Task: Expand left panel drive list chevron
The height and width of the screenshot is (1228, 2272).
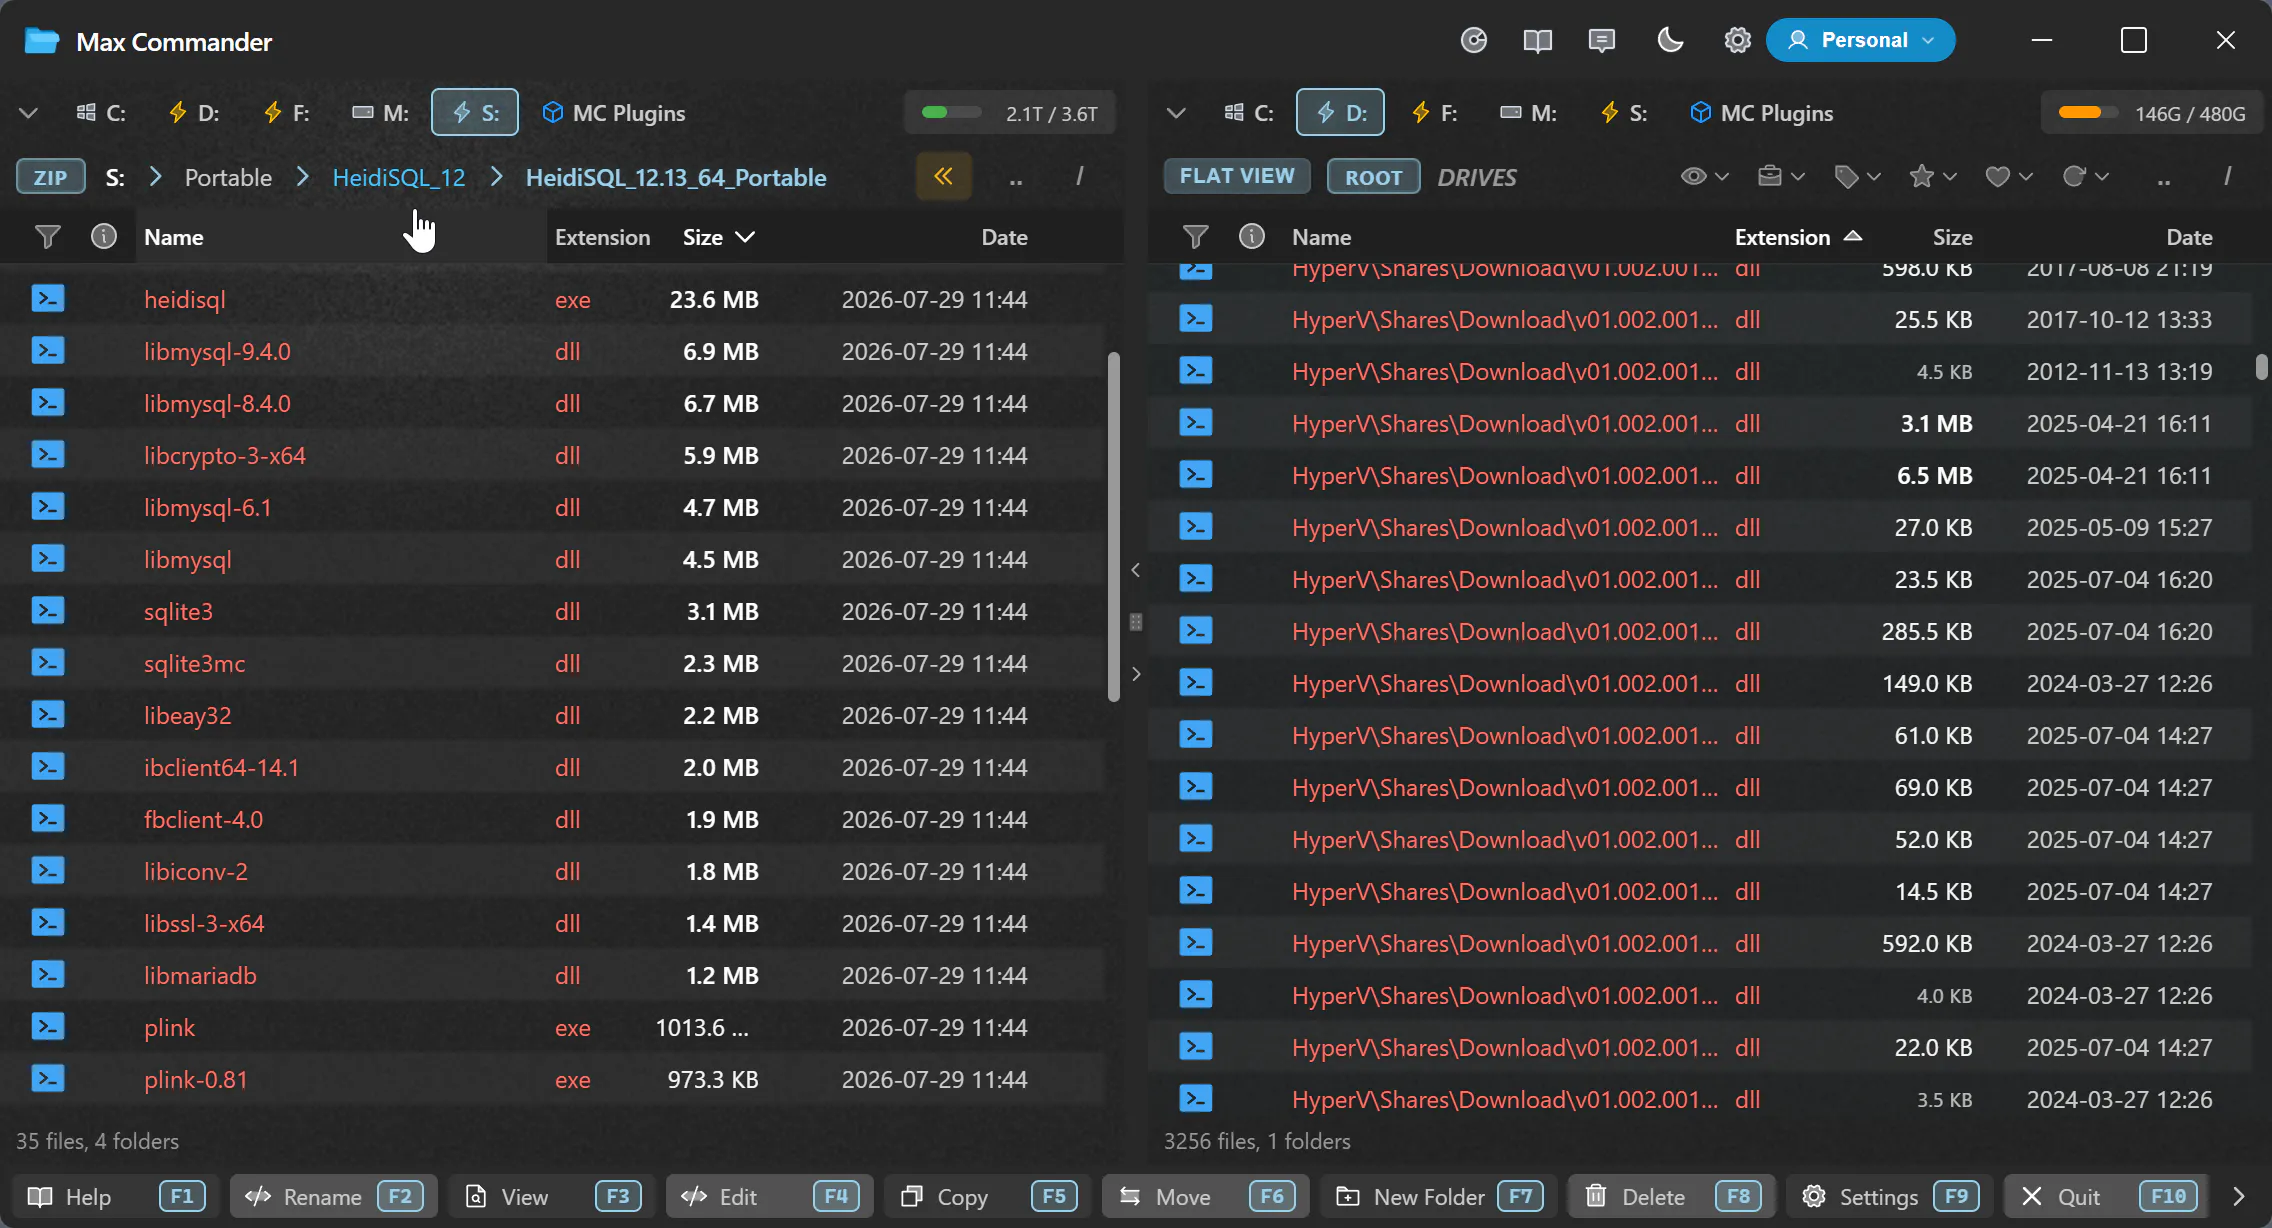Action: click(29, 113)
